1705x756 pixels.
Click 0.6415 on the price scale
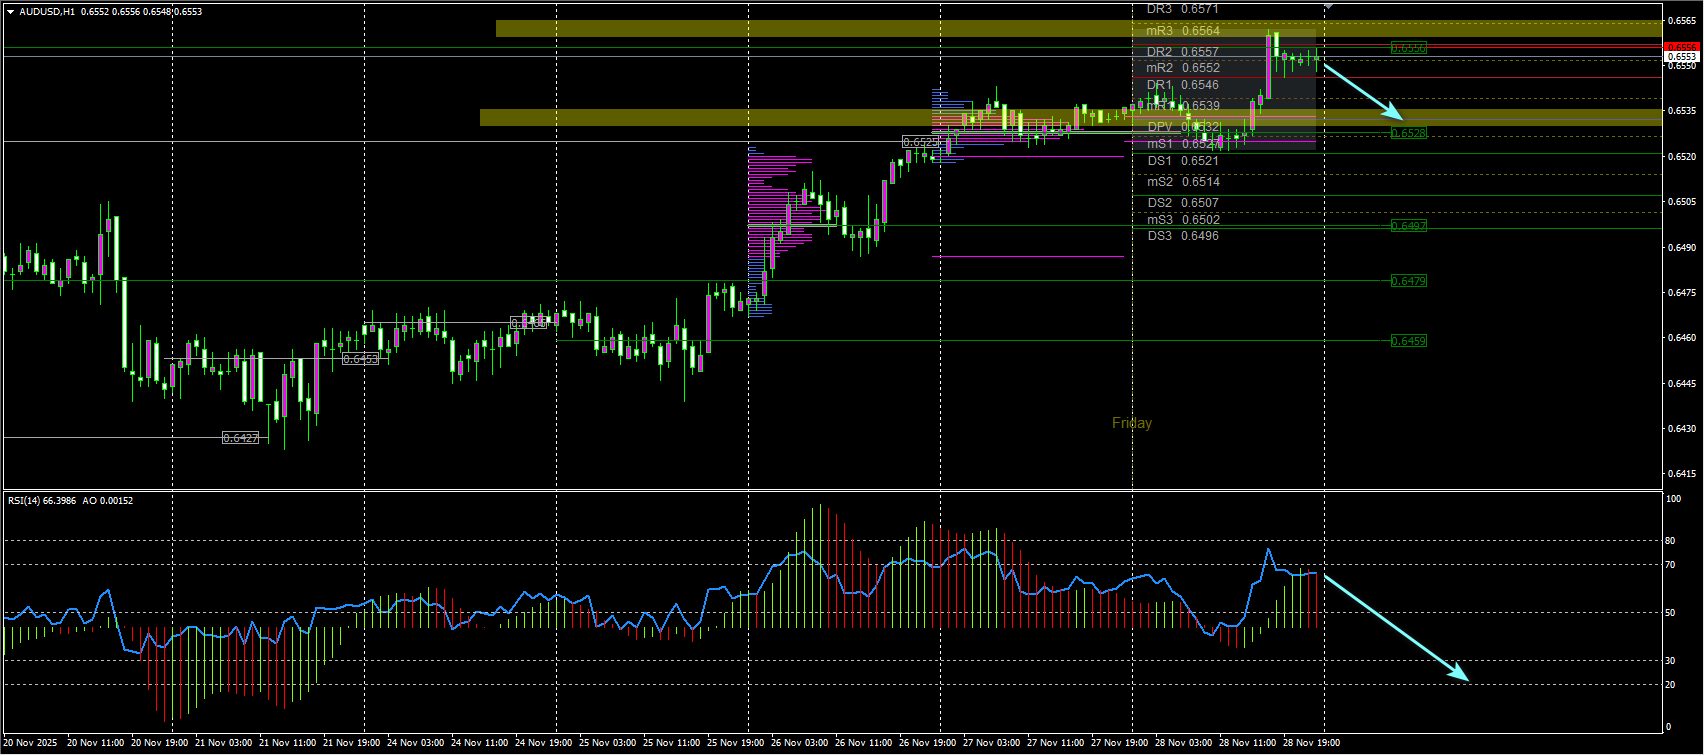point(1681,474)
